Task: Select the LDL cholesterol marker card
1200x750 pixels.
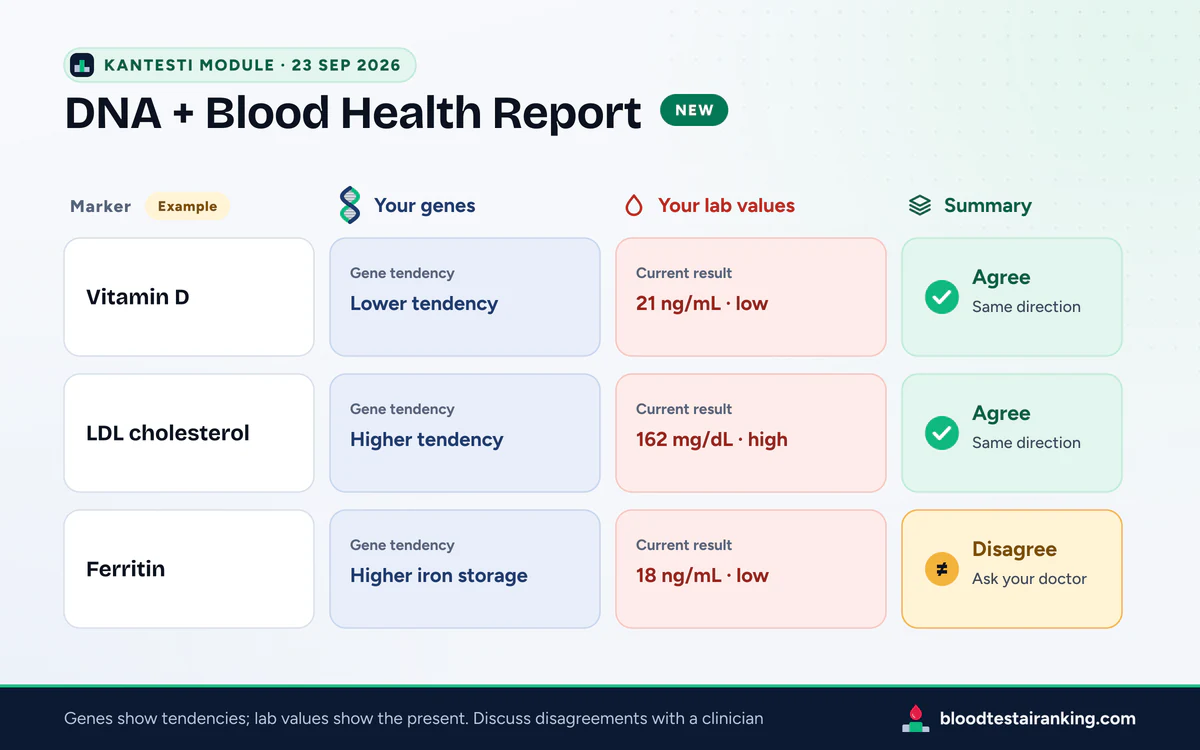Action: 189,433
